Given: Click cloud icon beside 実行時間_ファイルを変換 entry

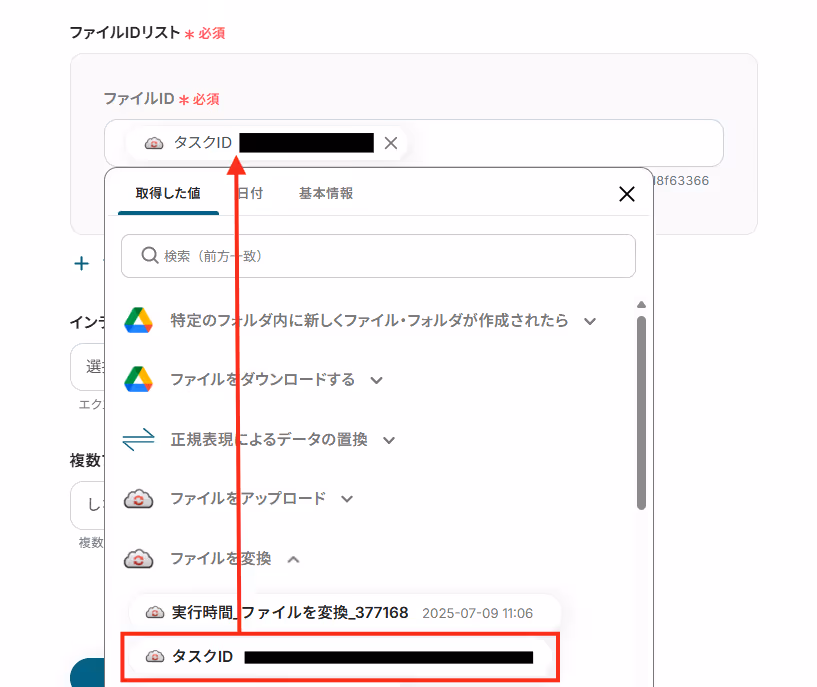Looking at the screenshot, I should (155, 613).
